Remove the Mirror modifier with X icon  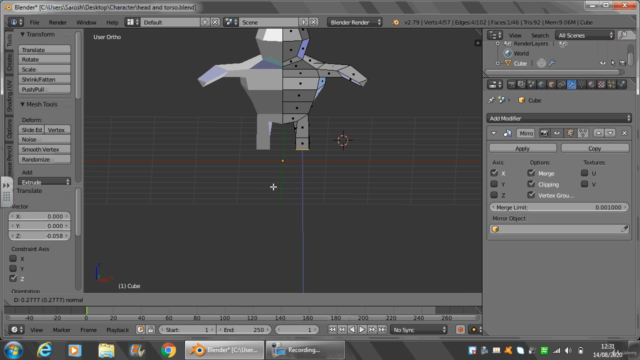point(624,133)
